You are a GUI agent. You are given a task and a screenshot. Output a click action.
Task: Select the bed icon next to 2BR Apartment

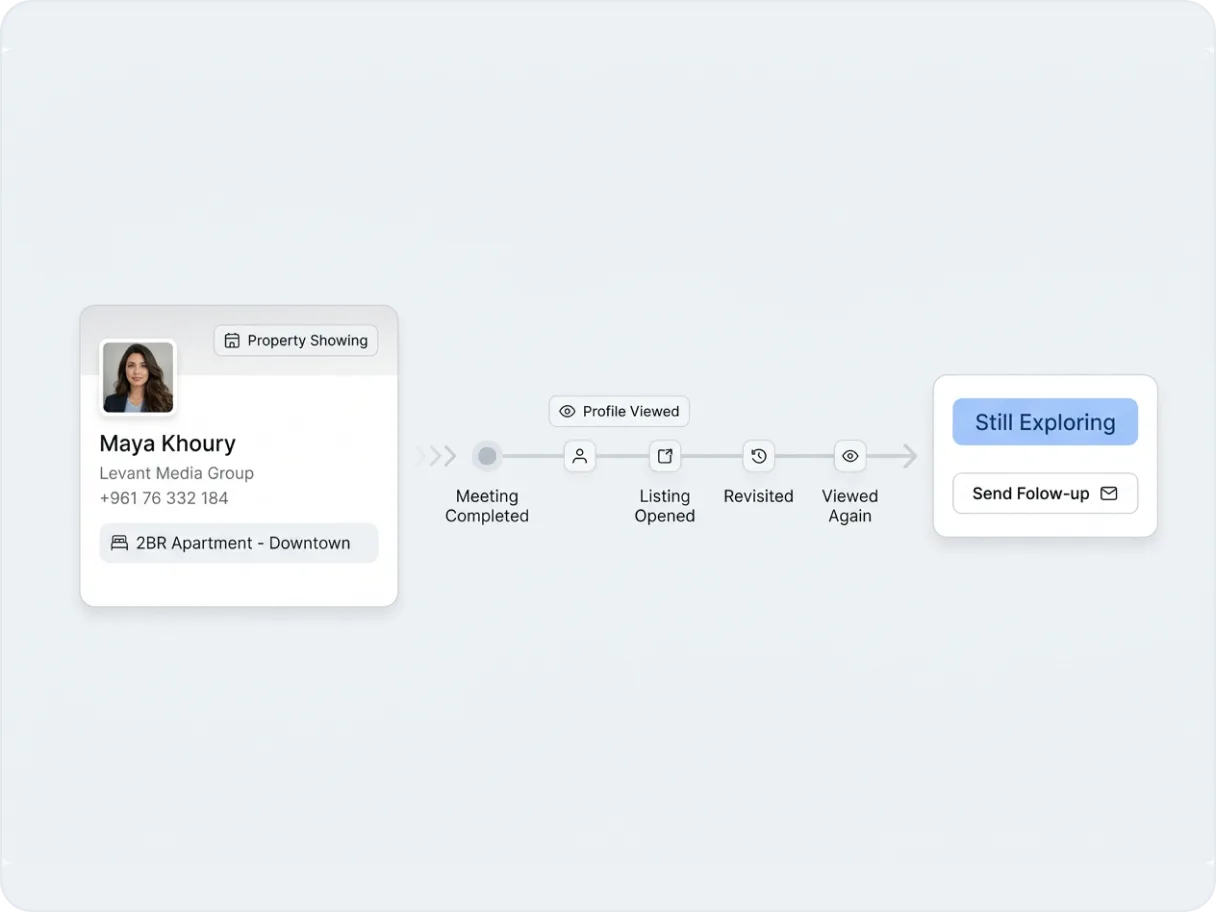click(119, 542)
